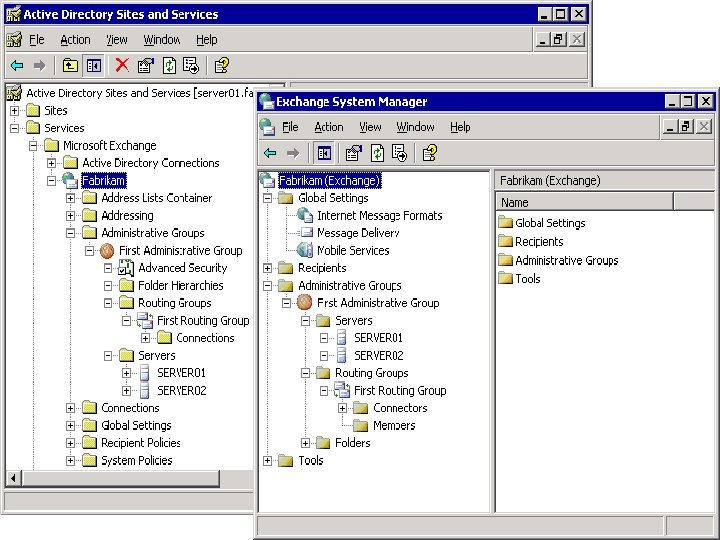Click Export List icon in Exchange System Manager toolbar
The height and width of the screenshot is (540, 720).
pos(399,153)
